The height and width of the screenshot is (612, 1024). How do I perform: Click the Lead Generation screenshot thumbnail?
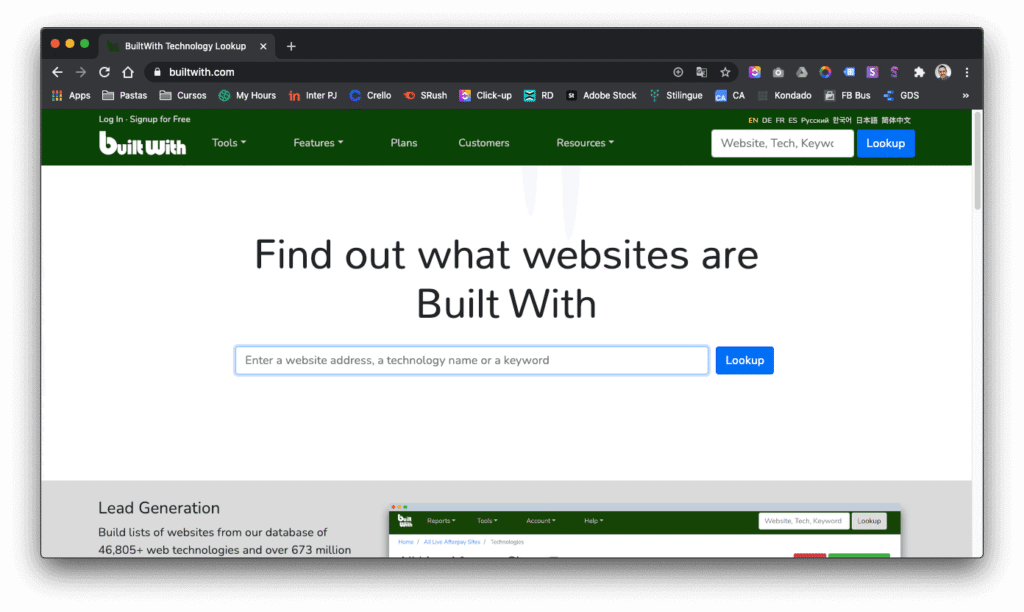[645, 530]
